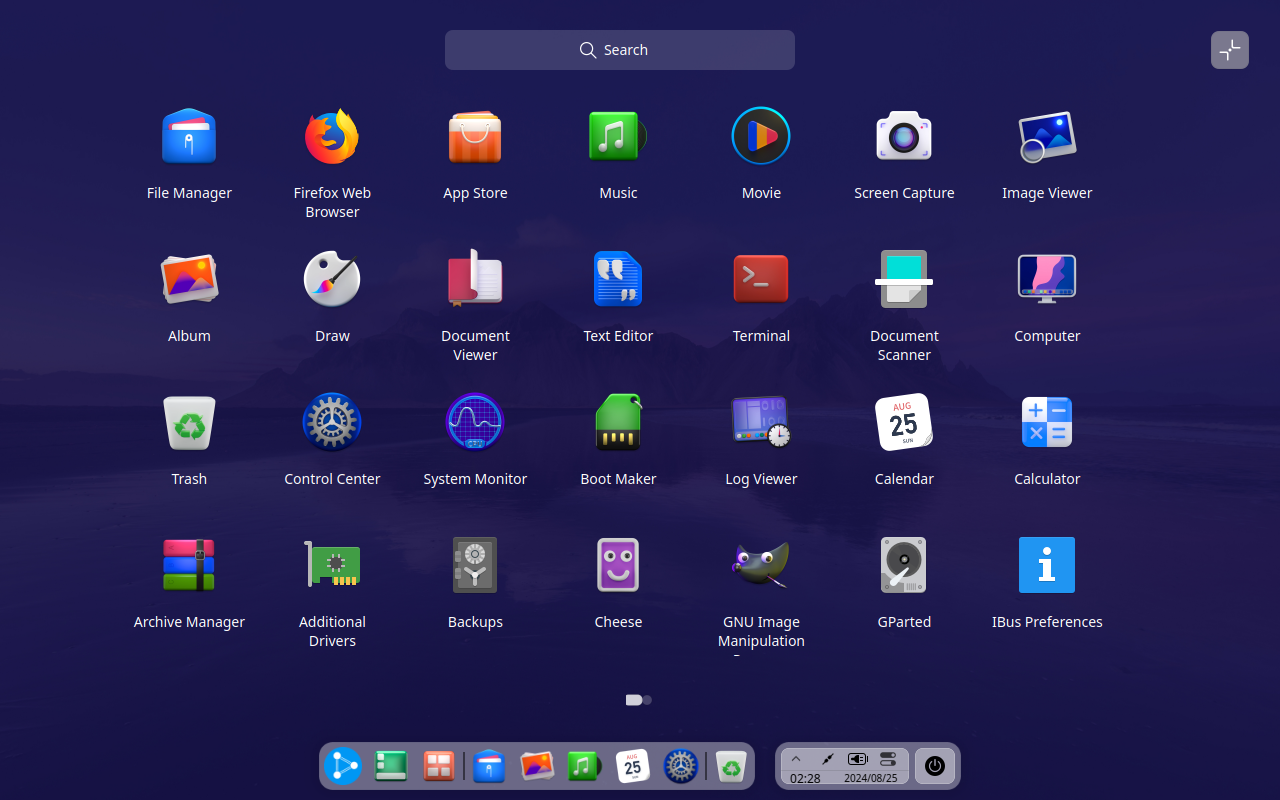Image resolution: width=1280 pixels, height=800 pixels.
Task: Start the Screen Capture tool
Action: click(904, 136)
